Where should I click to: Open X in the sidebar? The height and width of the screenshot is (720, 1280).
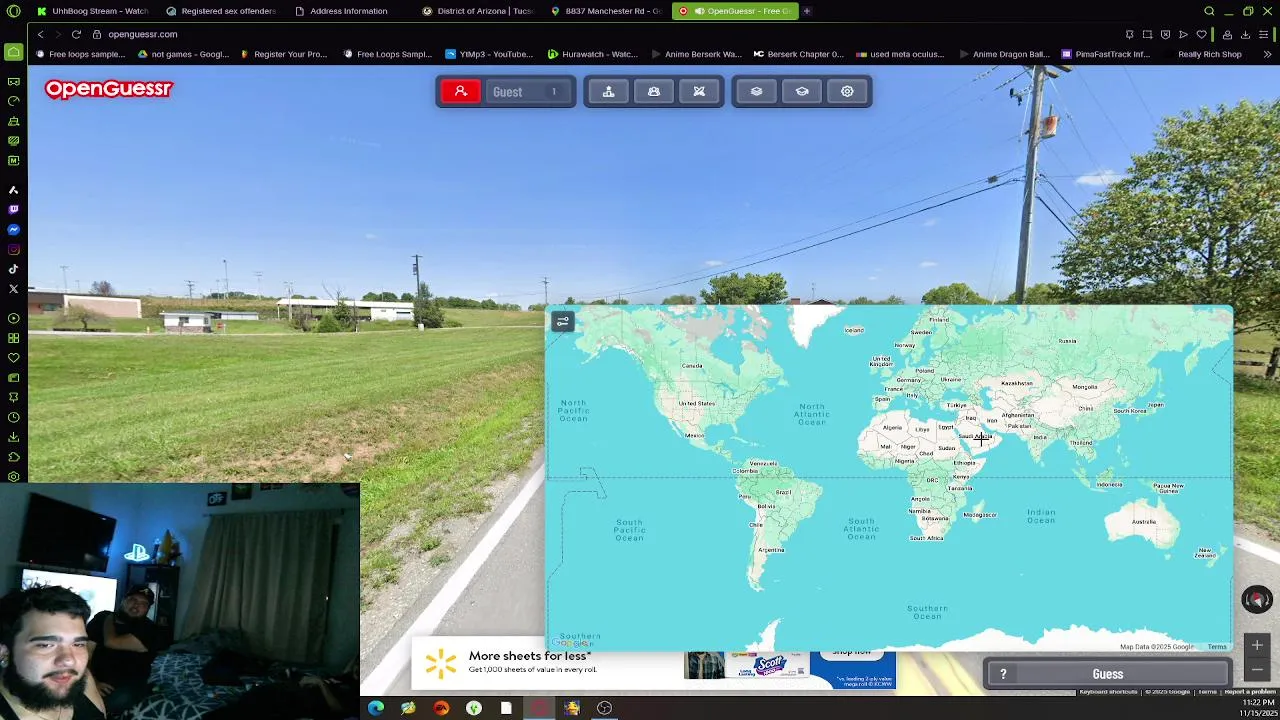[x=13, y=289]
